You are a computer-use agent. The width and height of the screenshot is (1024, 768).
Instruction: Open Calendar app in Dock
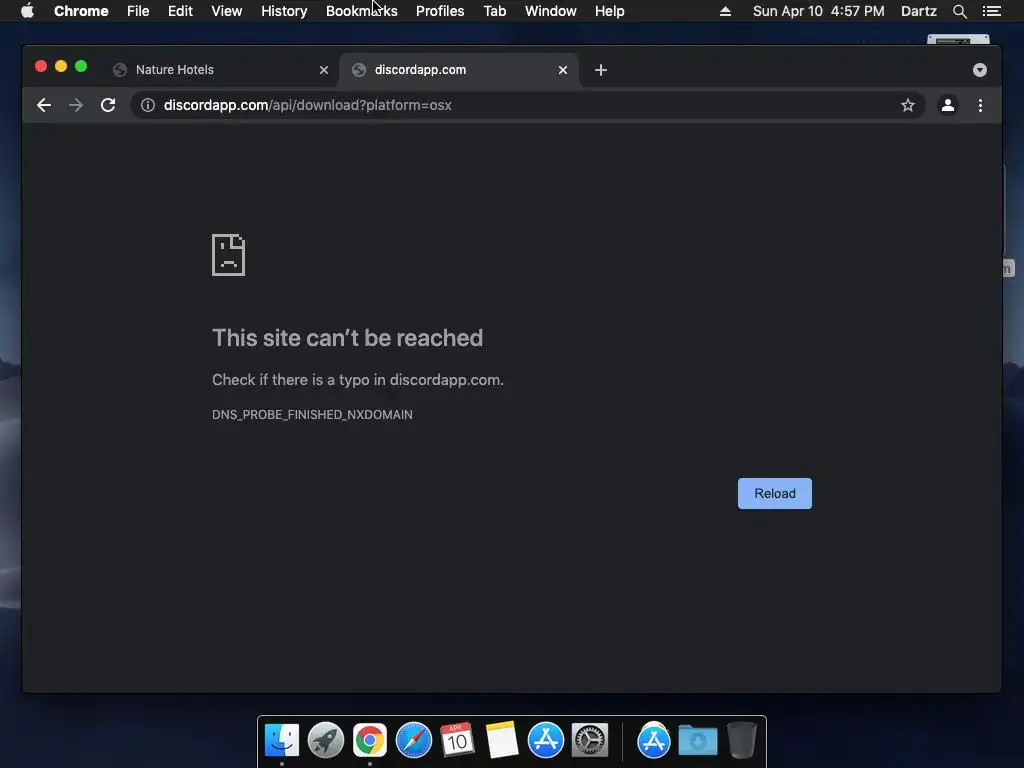[457, 740]
